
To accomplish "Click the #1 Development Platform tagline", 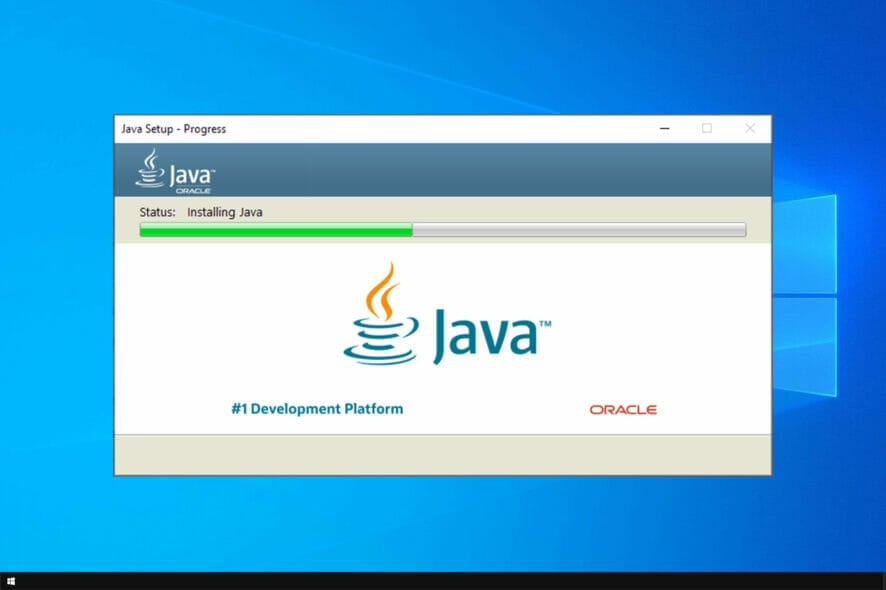I will pyautogui.click(x=318, y=409).
